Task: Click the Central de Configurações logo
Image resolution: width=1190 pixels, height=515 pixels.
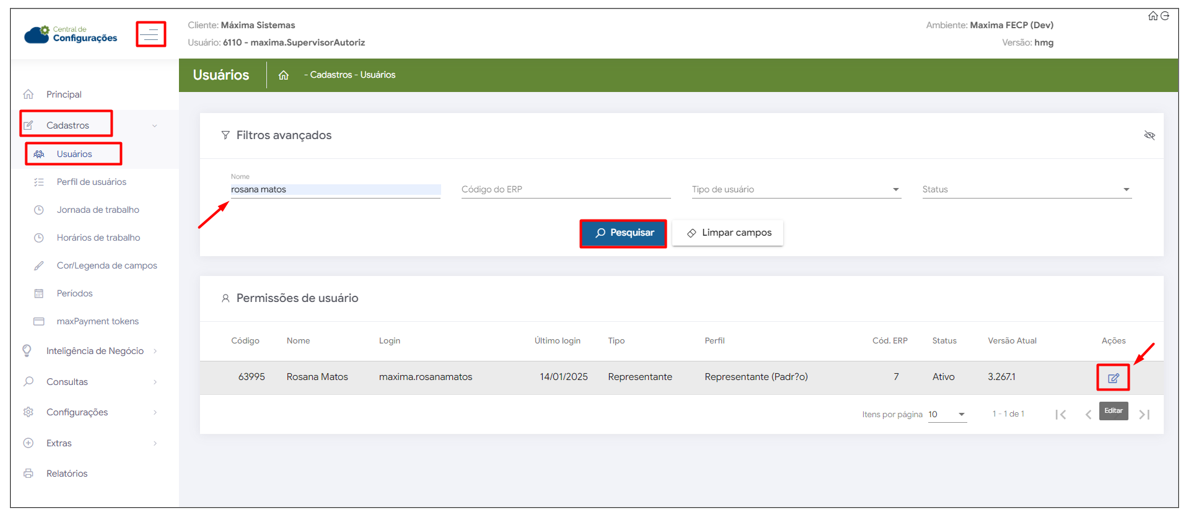Action: click(71, 35)
